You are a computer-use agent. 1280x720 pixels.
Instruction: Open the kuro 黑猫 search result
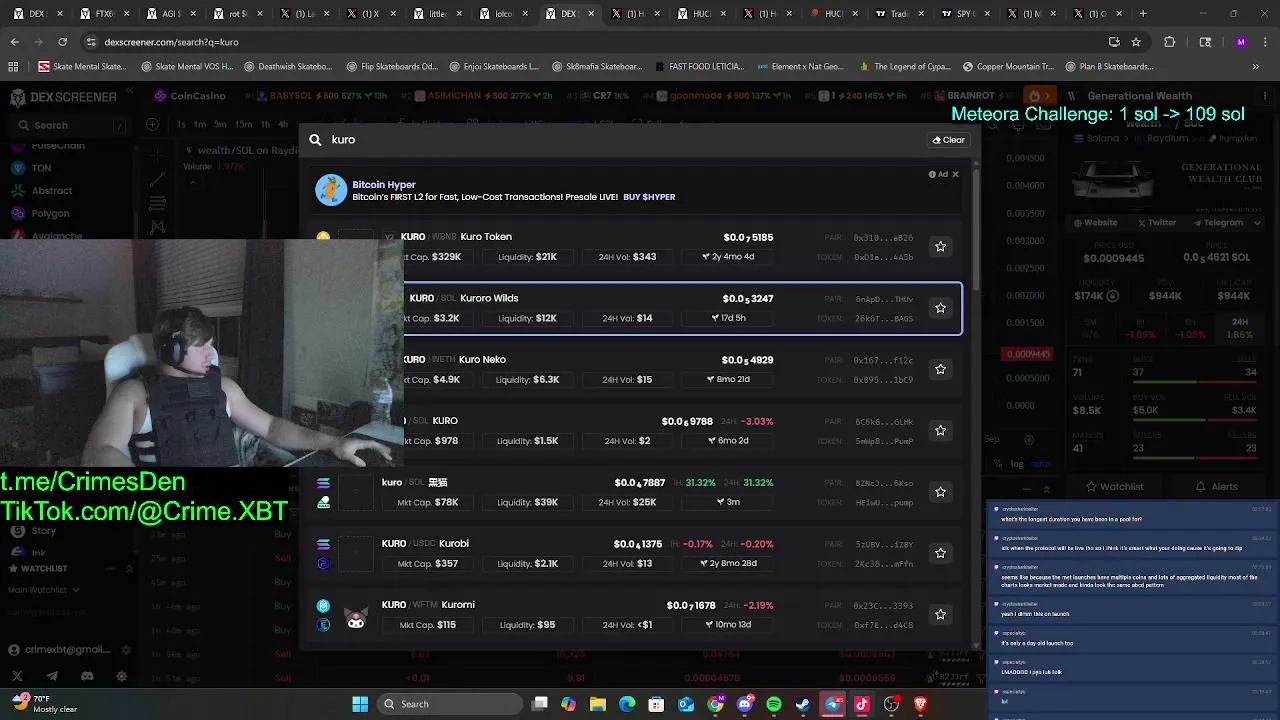pos(635,492)
